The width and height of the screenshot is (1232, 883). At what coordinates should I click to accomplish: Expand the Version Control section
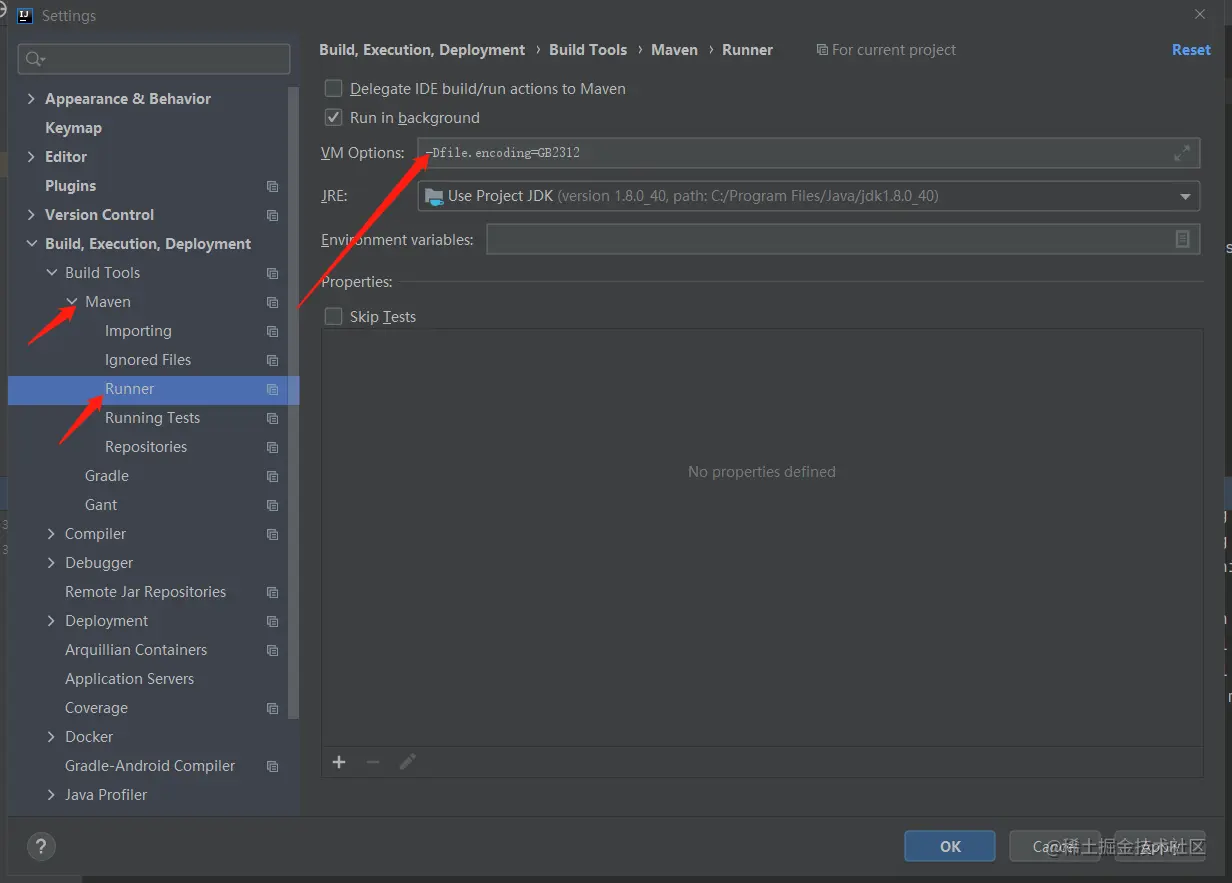pyautogui.click(x=32, y=215)
